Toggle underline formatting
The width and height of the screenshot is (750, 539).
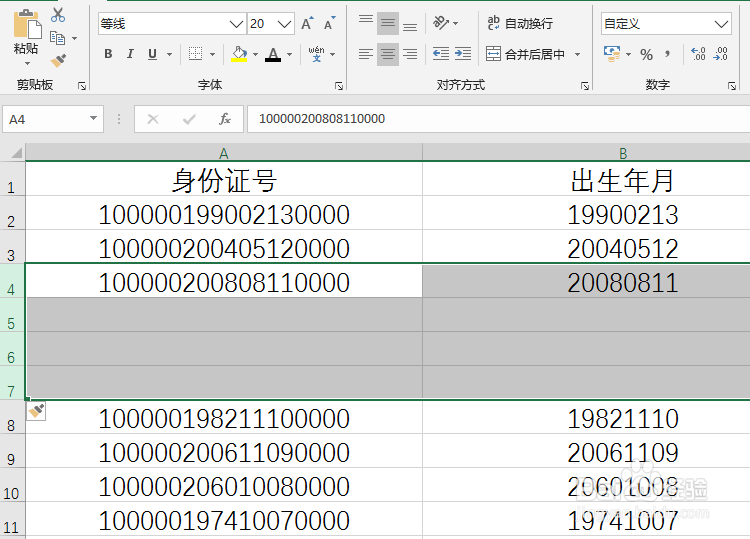pyautogui.click(x=153, y=54)
